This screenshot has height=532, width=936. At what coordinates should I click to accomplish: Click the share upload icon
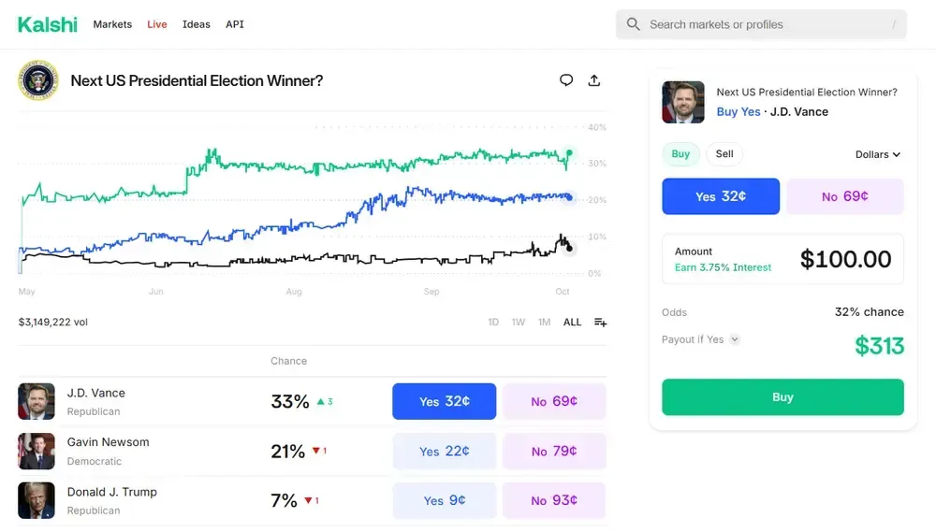tap(594, 80)
